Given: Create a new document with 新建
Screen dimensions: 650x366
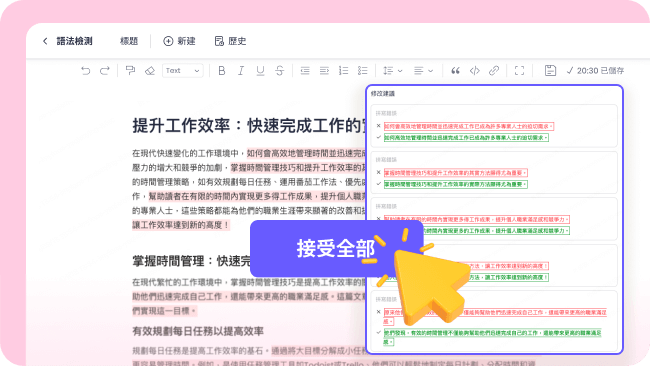Looking at the screenshot, I should click(x=179, y=41).
